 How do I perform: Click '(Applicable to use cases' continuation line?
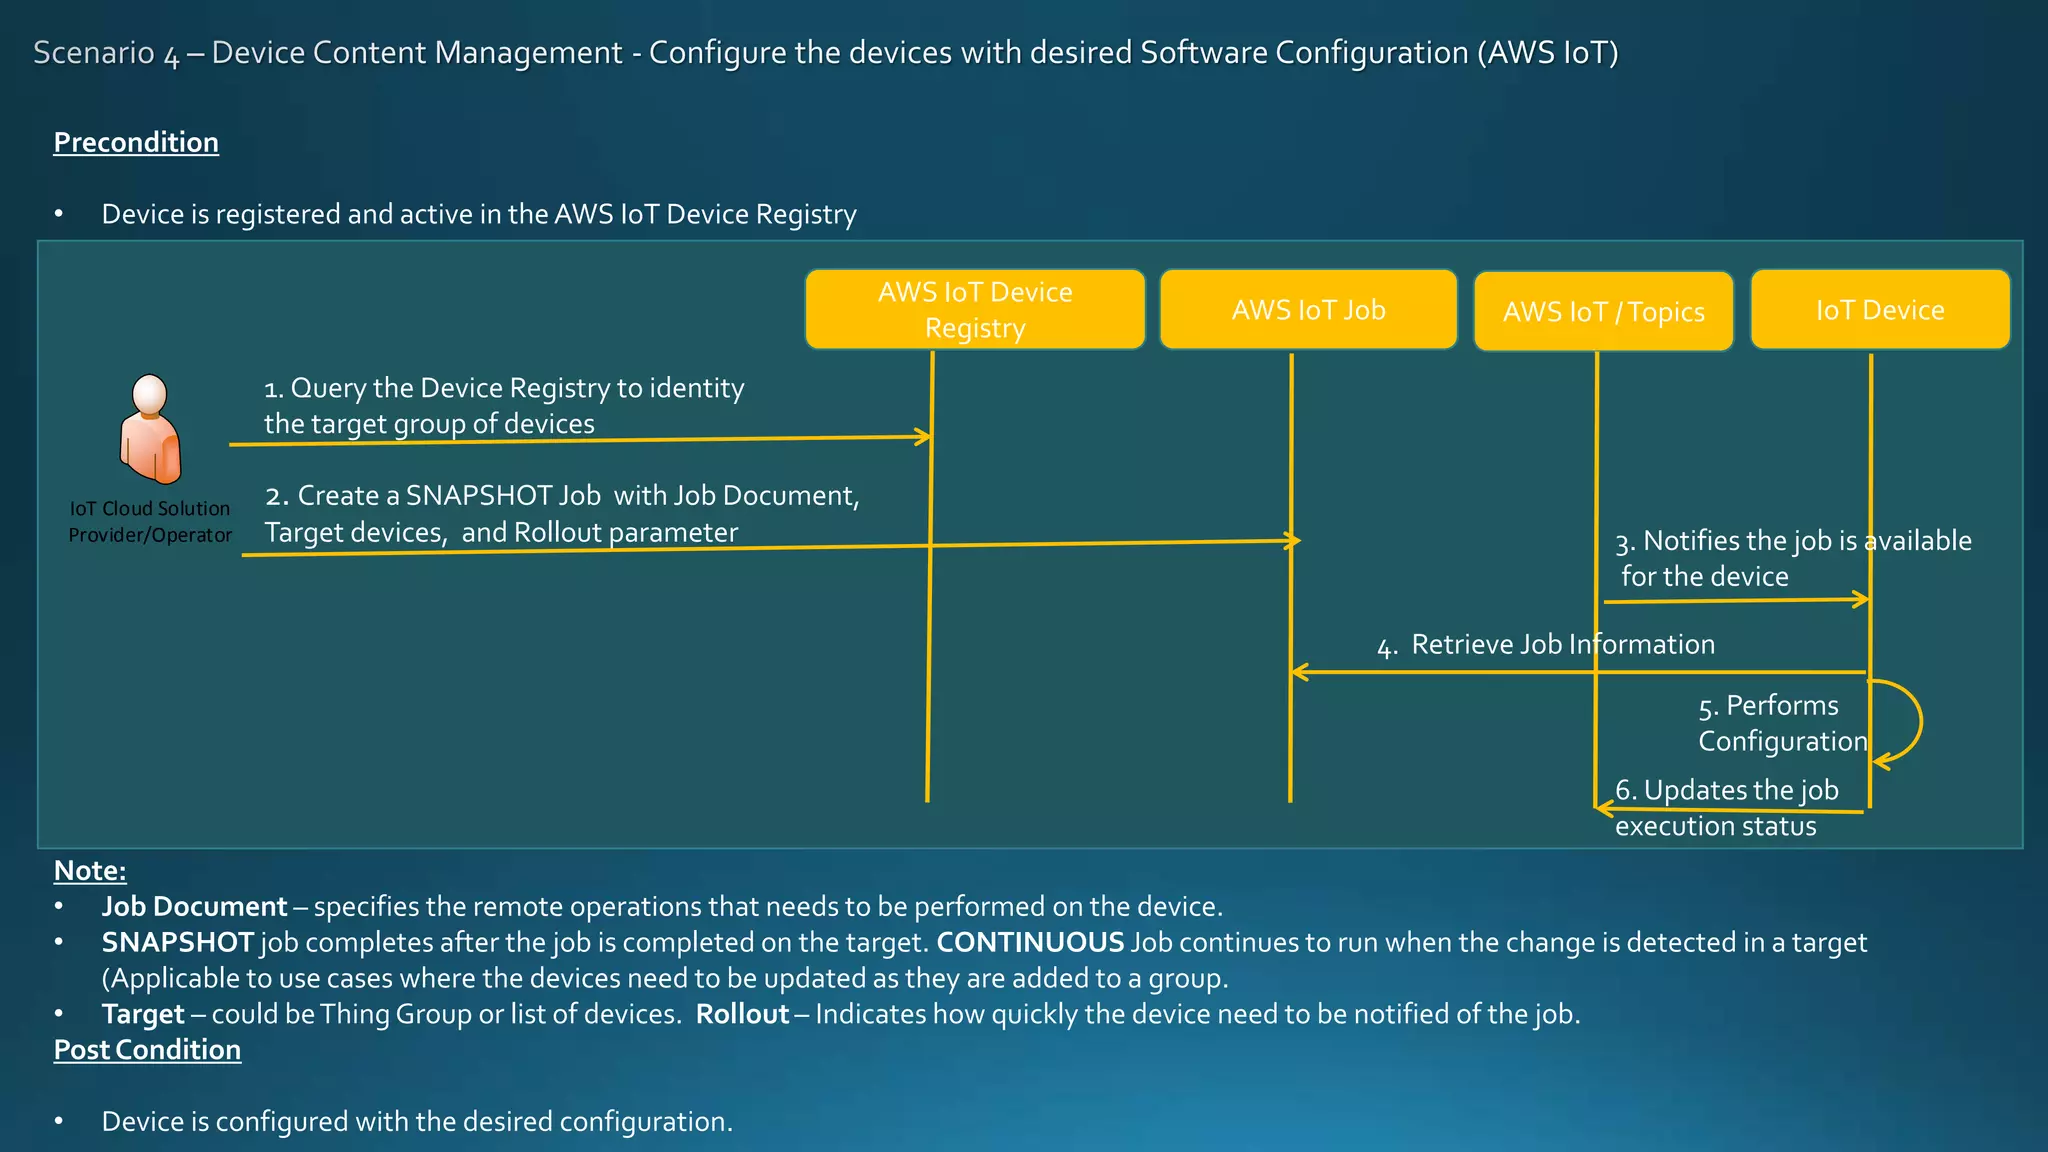(665, 978)
